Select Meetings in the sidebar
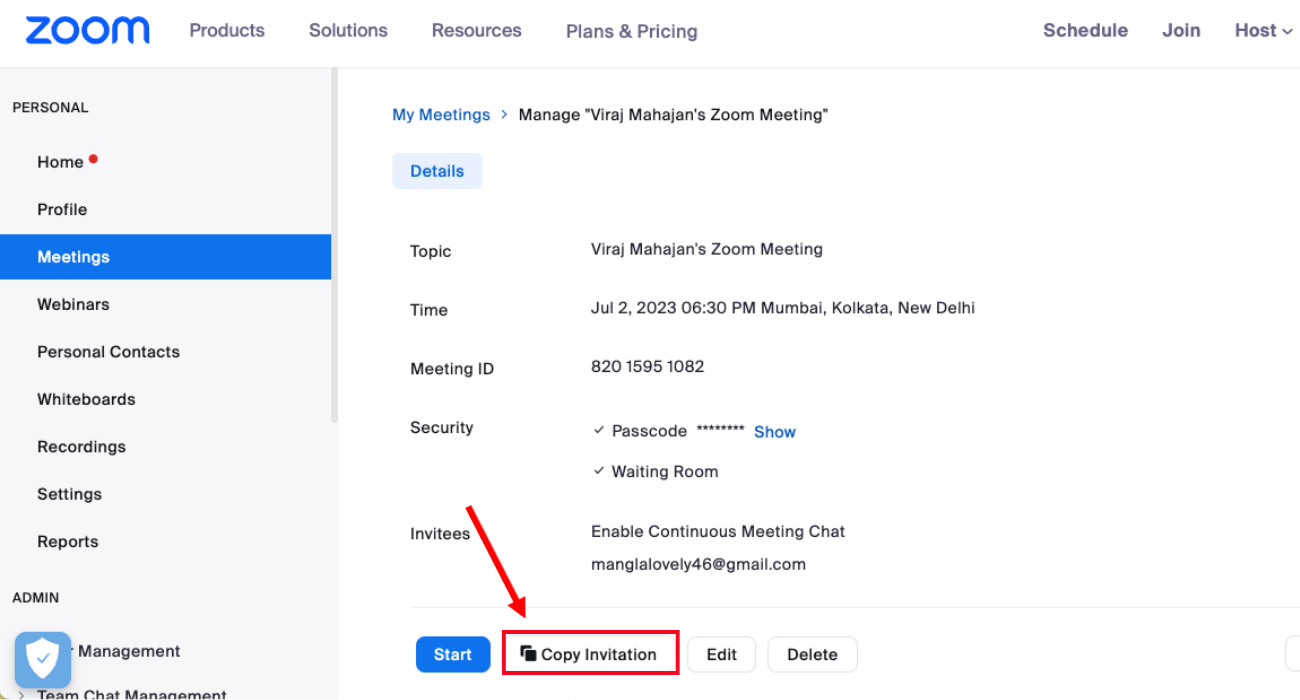 pos(165,257)
